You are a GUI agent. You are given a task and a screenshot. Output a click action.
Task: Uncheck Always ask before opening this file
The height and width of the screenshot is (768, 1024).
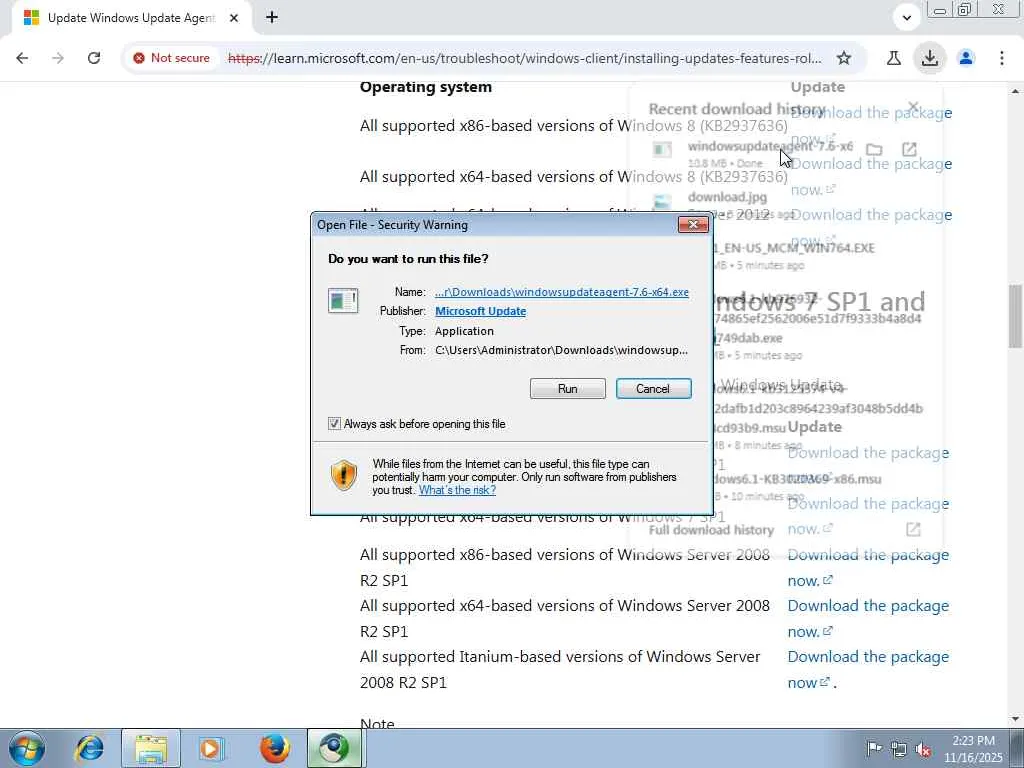pos(334,424)
